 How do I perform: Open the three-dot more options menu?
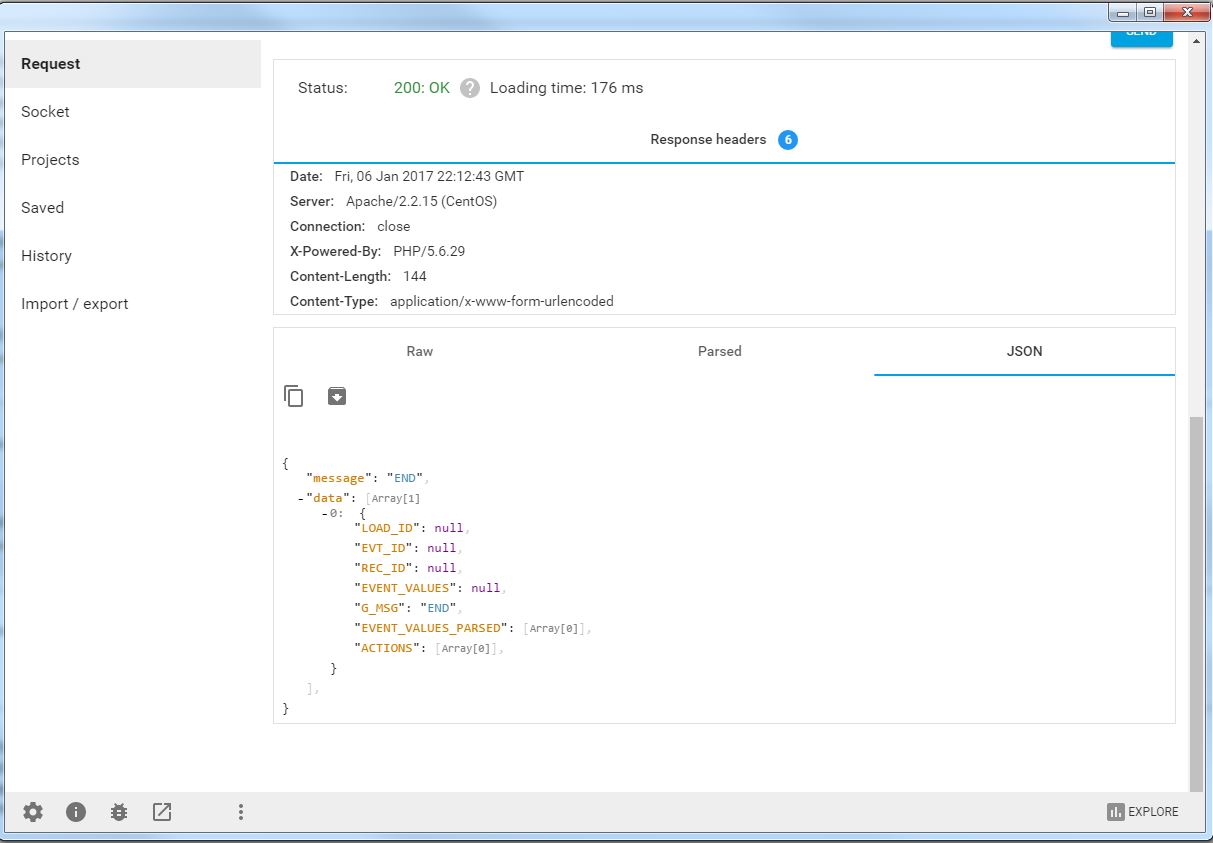[241, 812]
